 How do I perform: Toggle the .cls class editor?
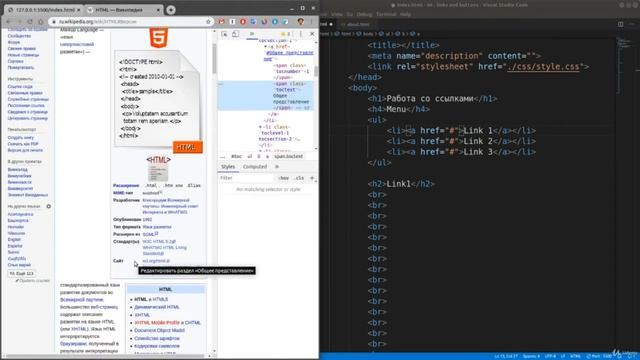pyautogui.click(x=299, y=178)
